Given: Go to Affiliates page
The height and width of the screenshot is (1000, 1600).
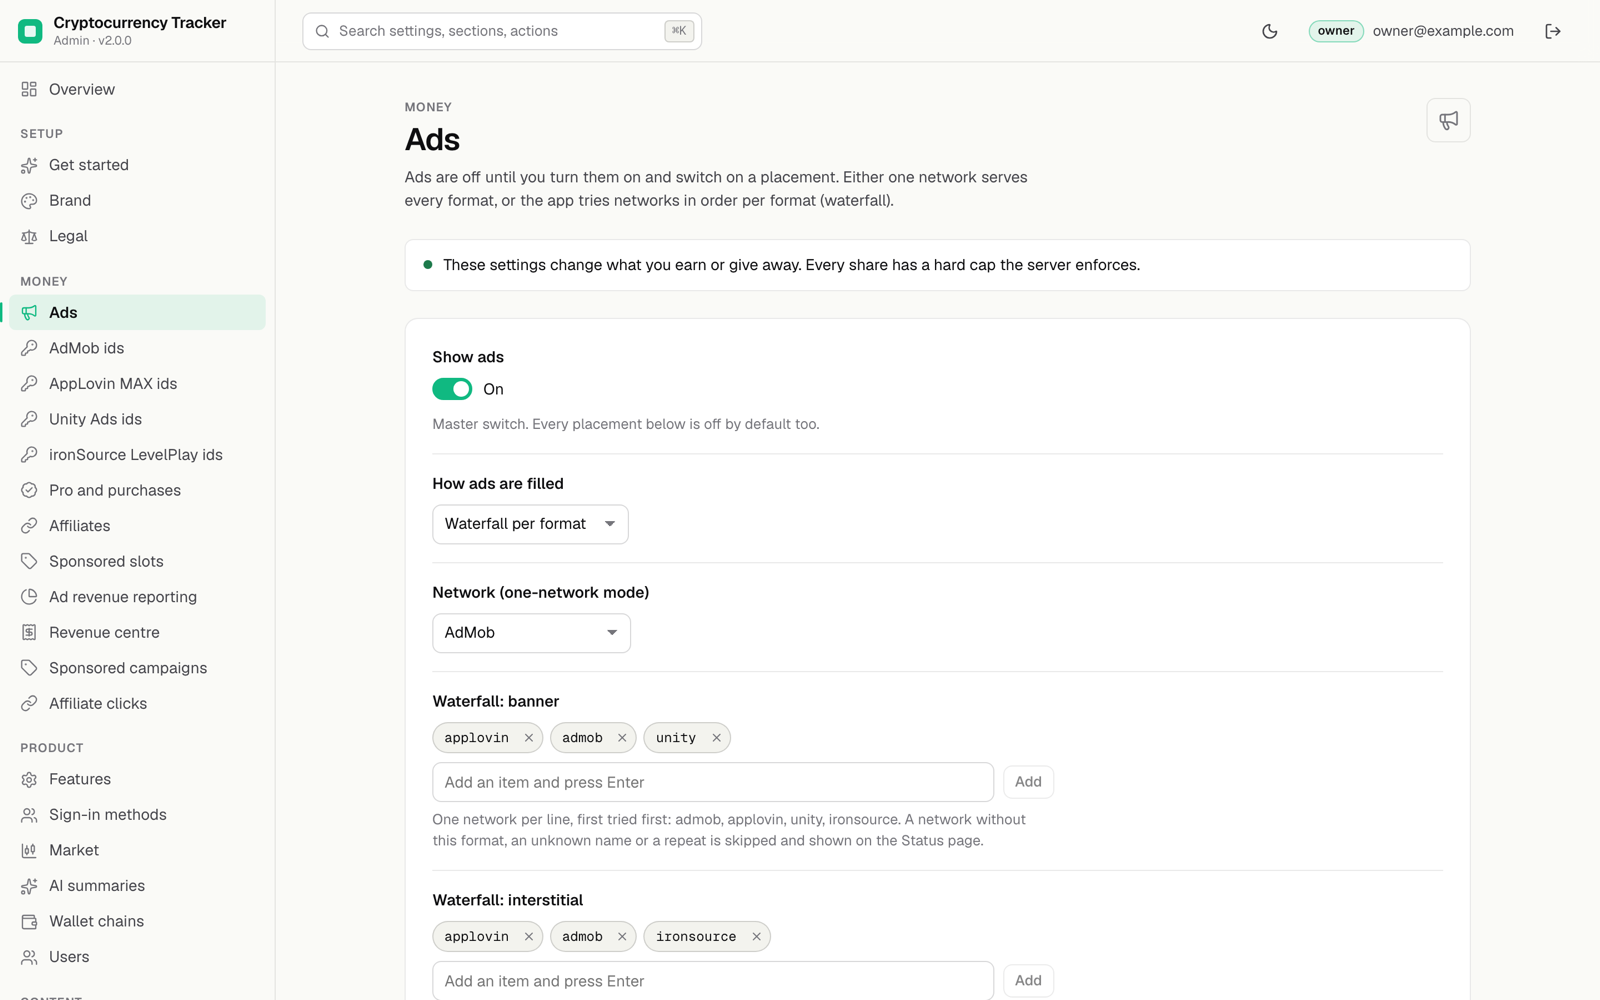Looking at the screenshot, I should (137, 526).
